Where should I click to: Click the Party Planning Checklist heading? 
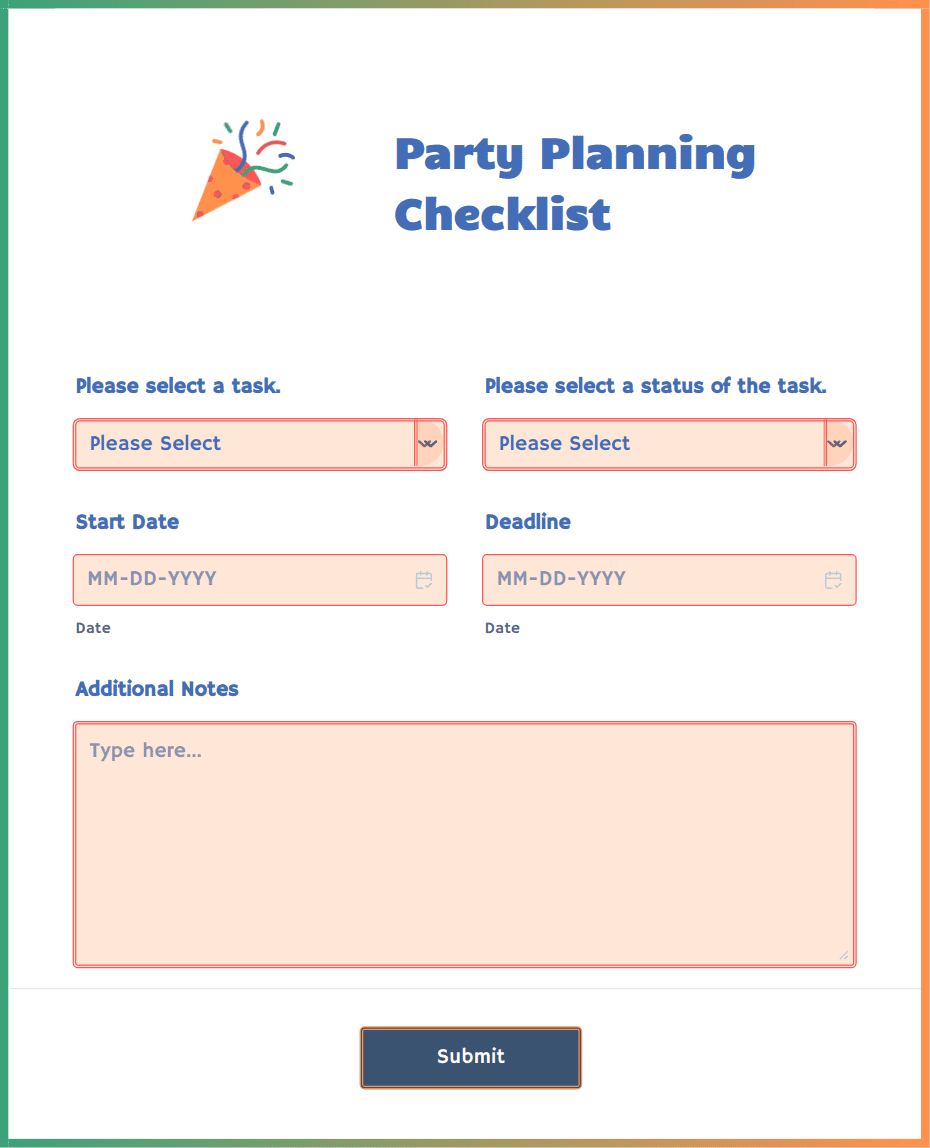coord(575,184)
